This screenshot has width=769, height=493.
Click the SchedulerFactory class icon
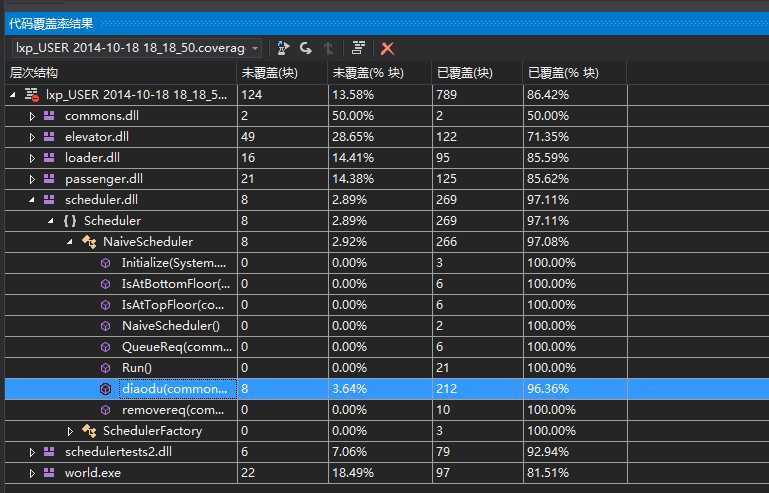[89, 431]
